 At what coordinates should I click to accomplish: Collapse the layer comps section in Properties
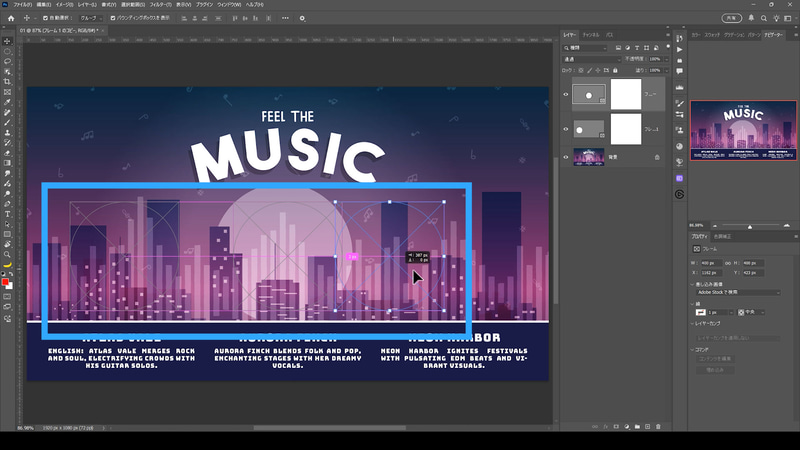pyautogui.click(x=693, y=323)
